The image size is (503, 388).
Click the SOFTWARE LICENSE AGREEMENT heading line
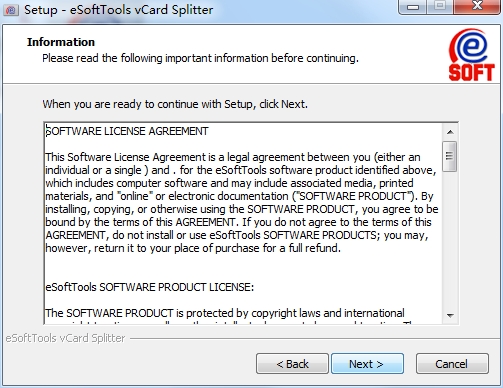point(127,131)
